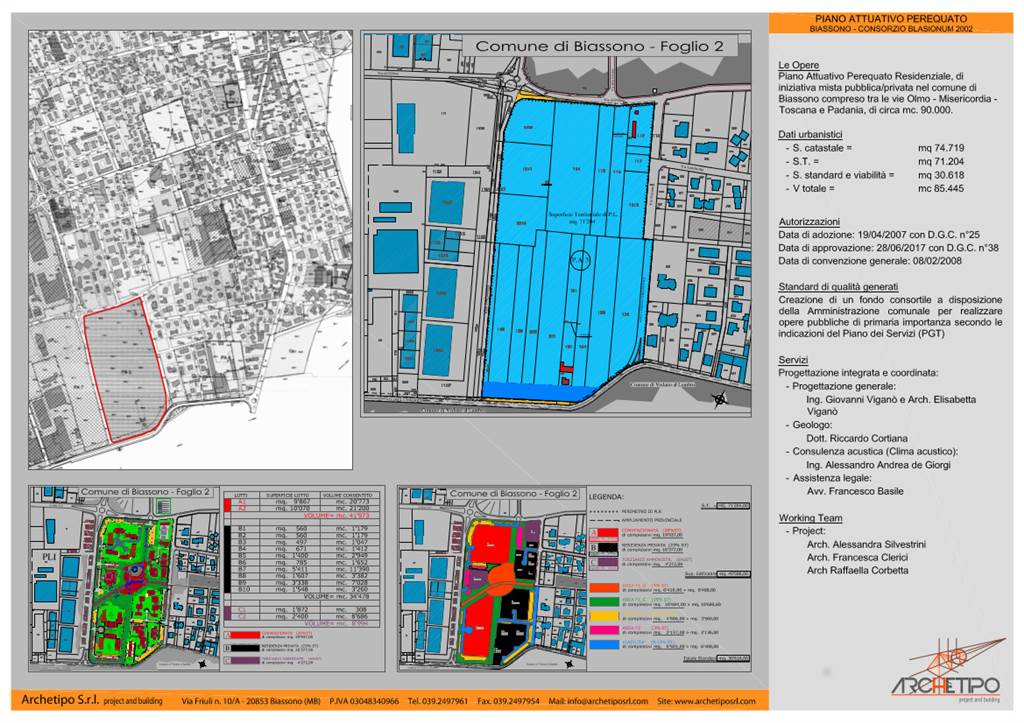1024x723 pixels.
Task: Click the 'Data di adozione: 19/04/2007' line
Action: coord(878,234)
